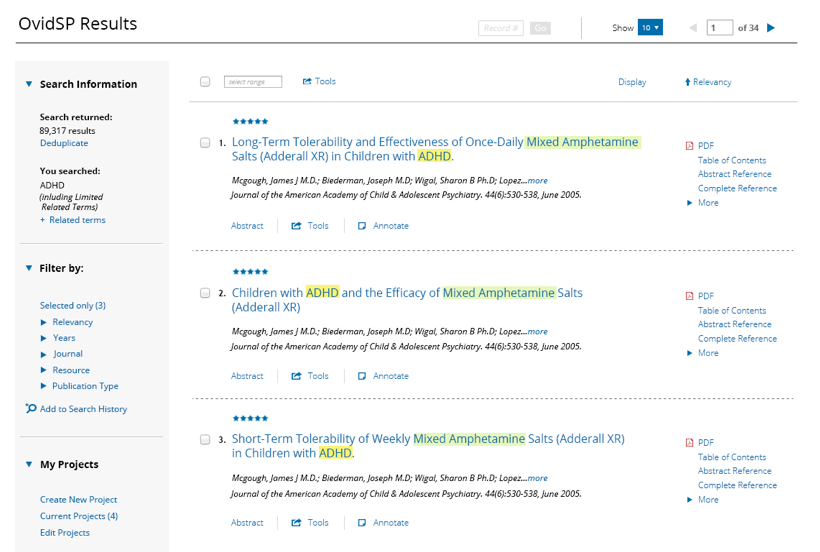Check the select-all results checkbox
Image resolution: width=820 pixels, height=552 pixels.
tap(205, 82)
